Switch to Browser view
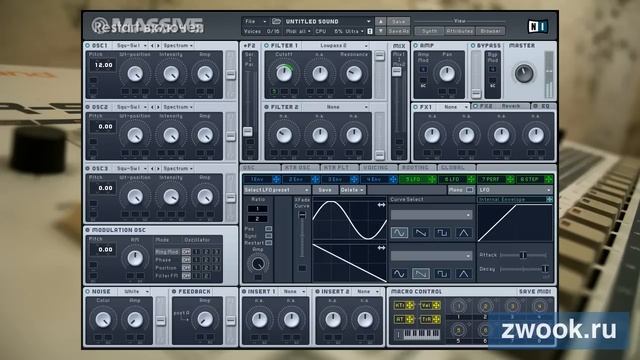The width and height of the screenshot is (640, 360). tap(491, 31)
